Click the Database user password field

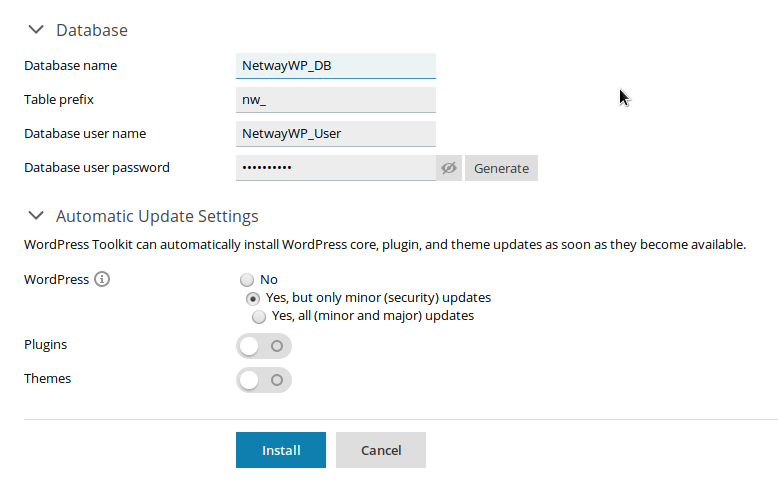[336, 168]
